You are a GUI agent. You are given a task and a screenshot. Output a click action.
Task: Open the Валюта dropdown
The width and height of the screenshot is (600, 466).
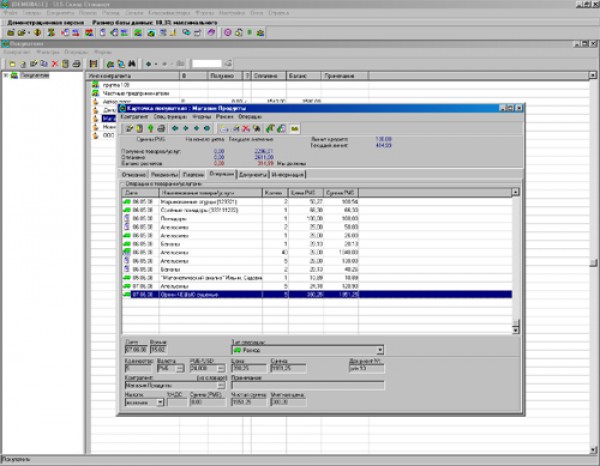(180, 368)
